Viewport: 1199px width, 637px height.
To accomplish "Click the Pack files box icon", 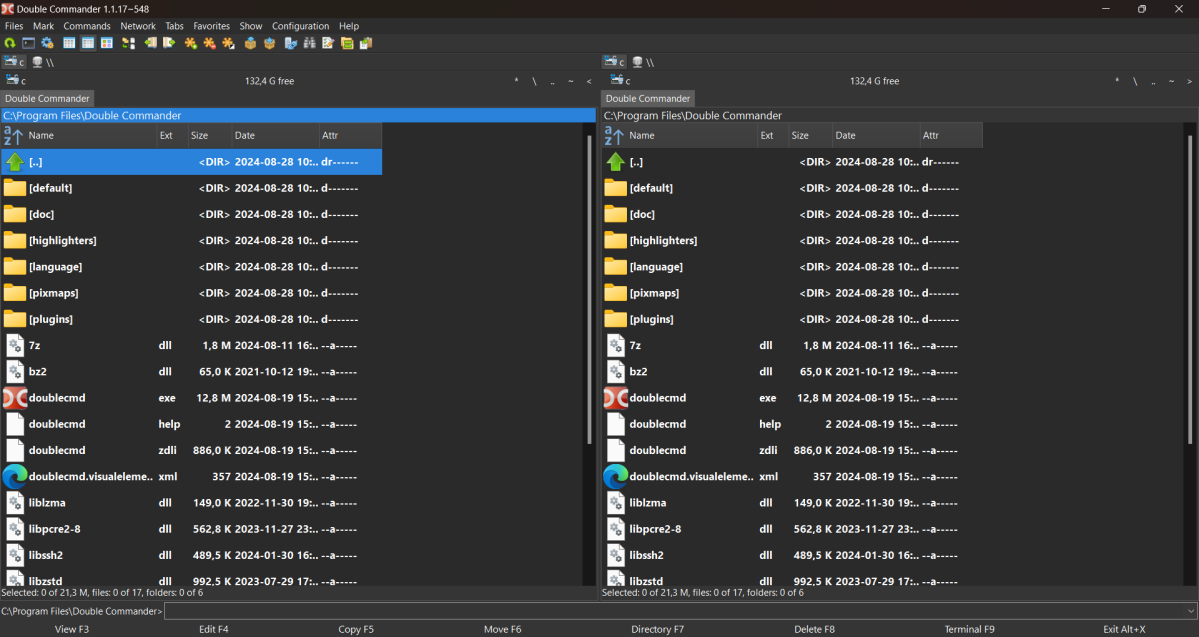I will (251, 43).
